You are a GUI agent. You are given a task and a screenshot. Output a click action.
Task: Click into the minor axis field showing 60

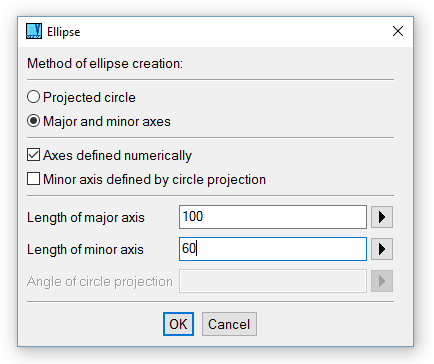(x=273, y=249)
